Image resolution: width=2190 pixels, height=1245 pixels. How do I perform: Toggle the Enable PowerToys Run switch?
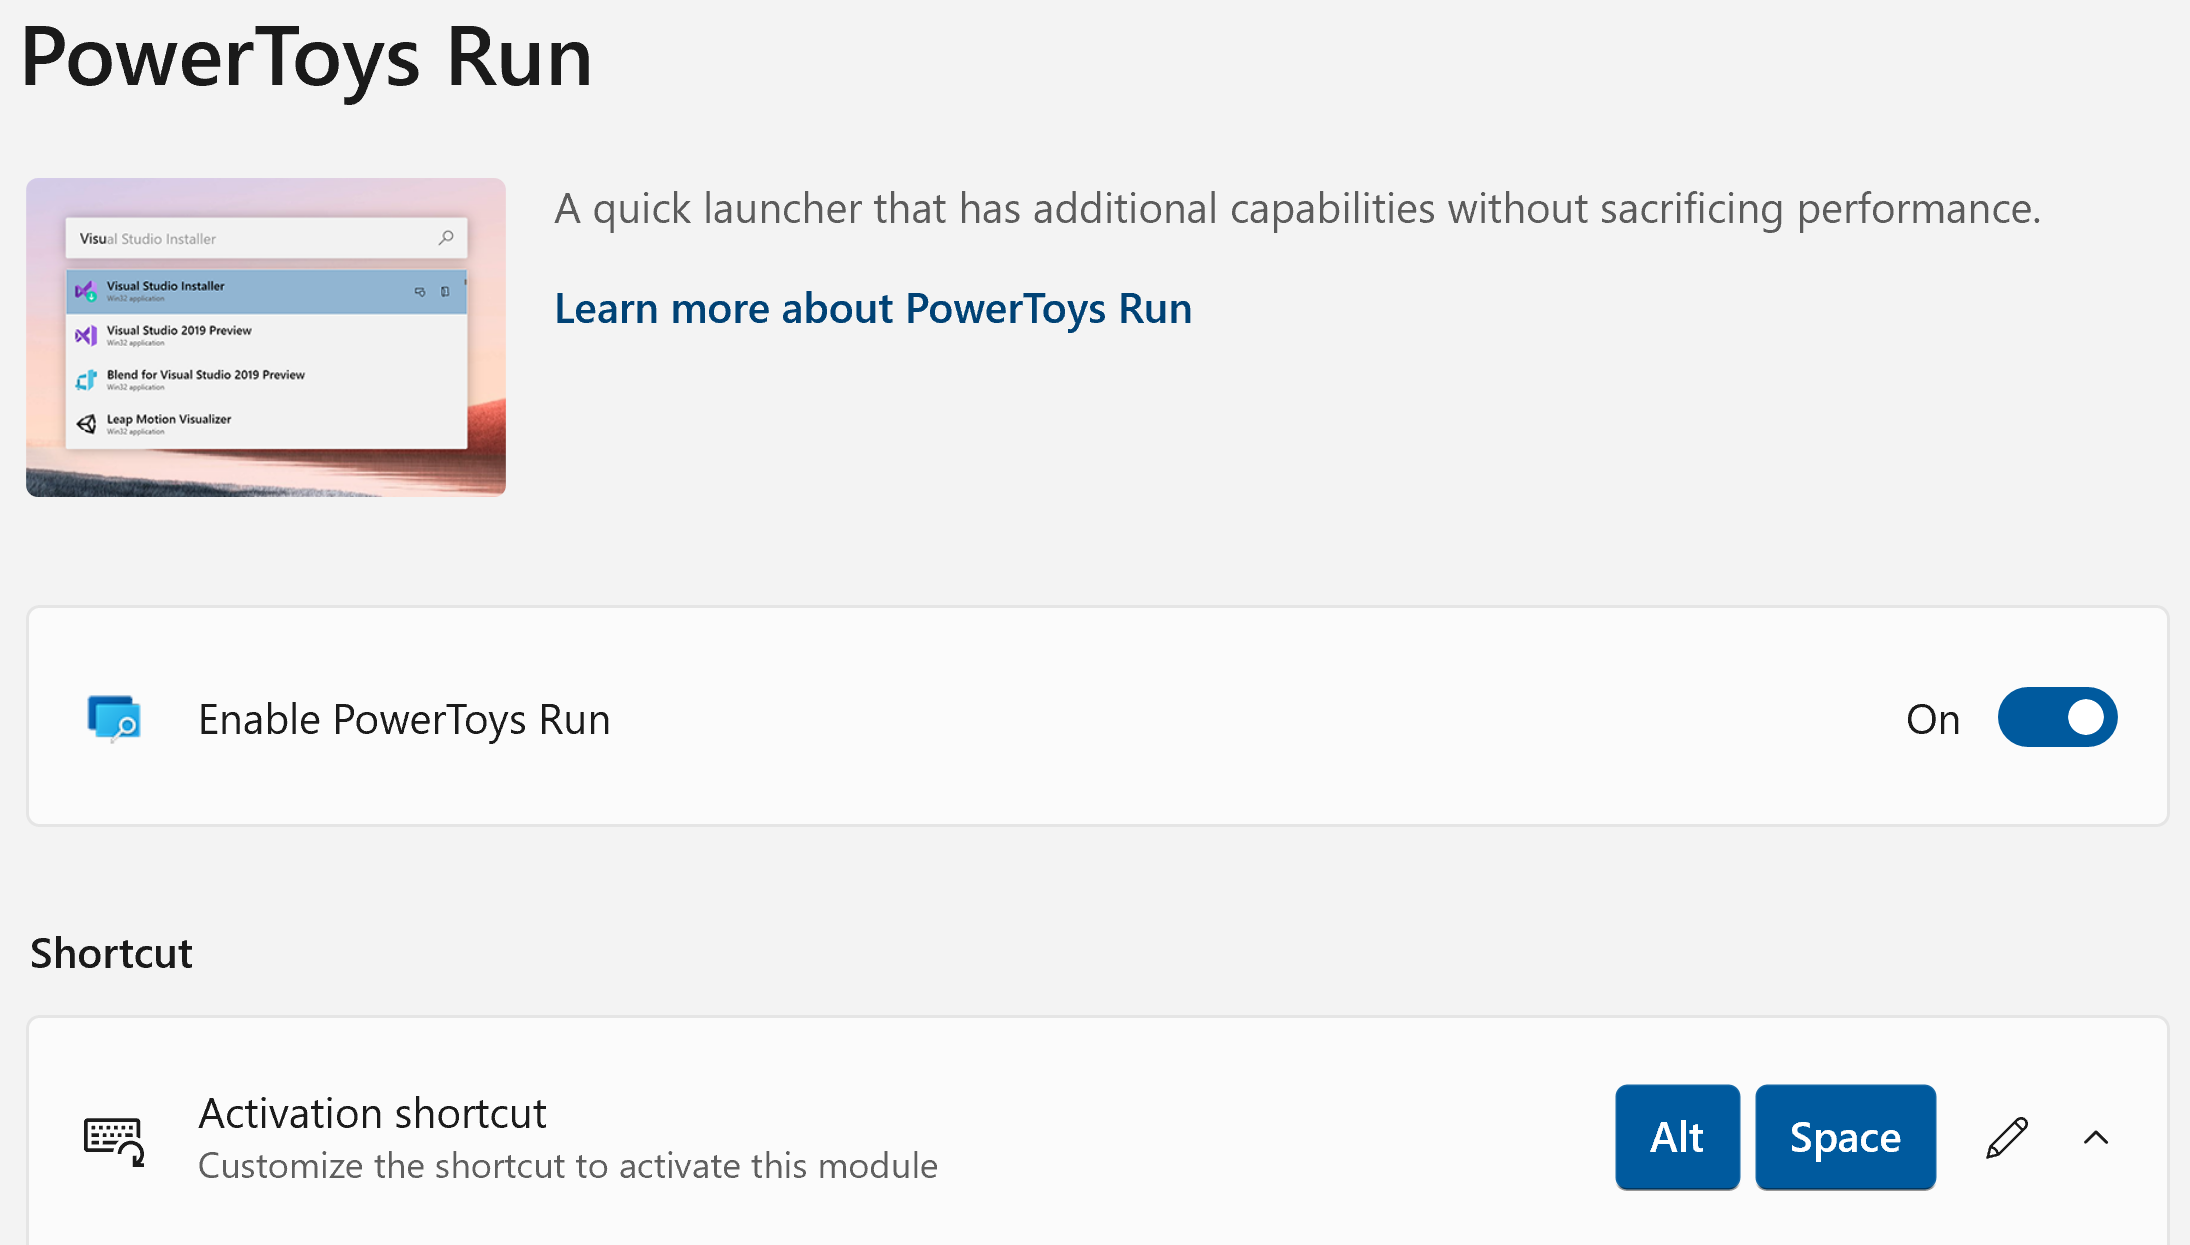(2057, 717)
